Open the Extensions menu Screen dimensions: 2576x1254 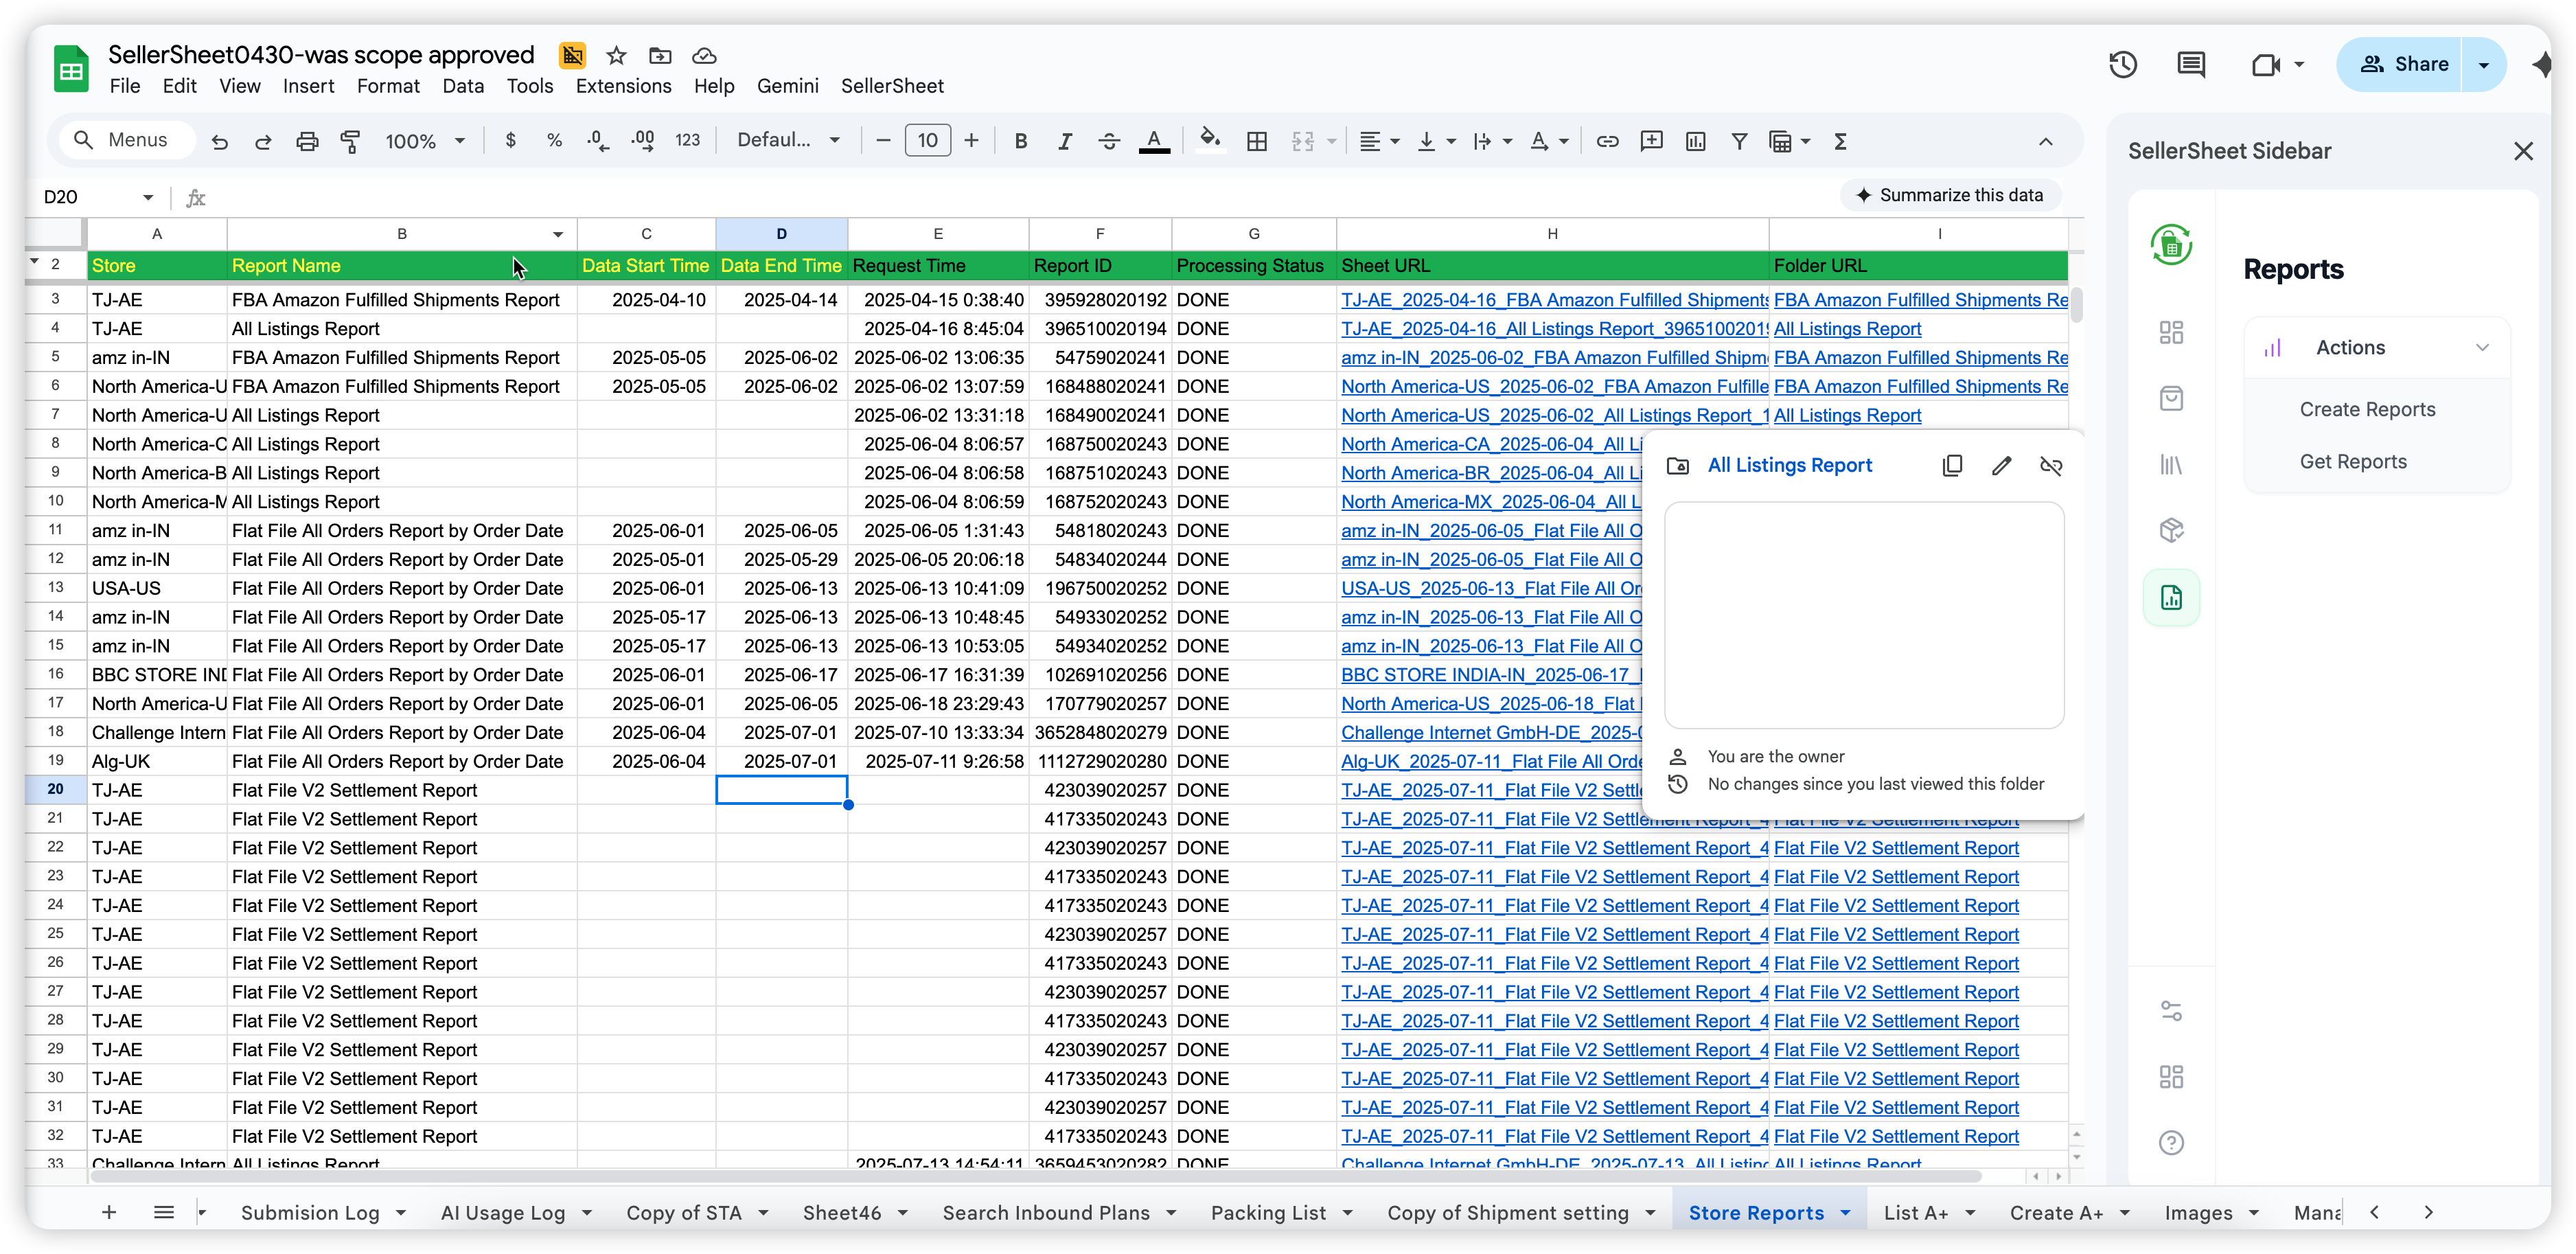pos(623,86)
